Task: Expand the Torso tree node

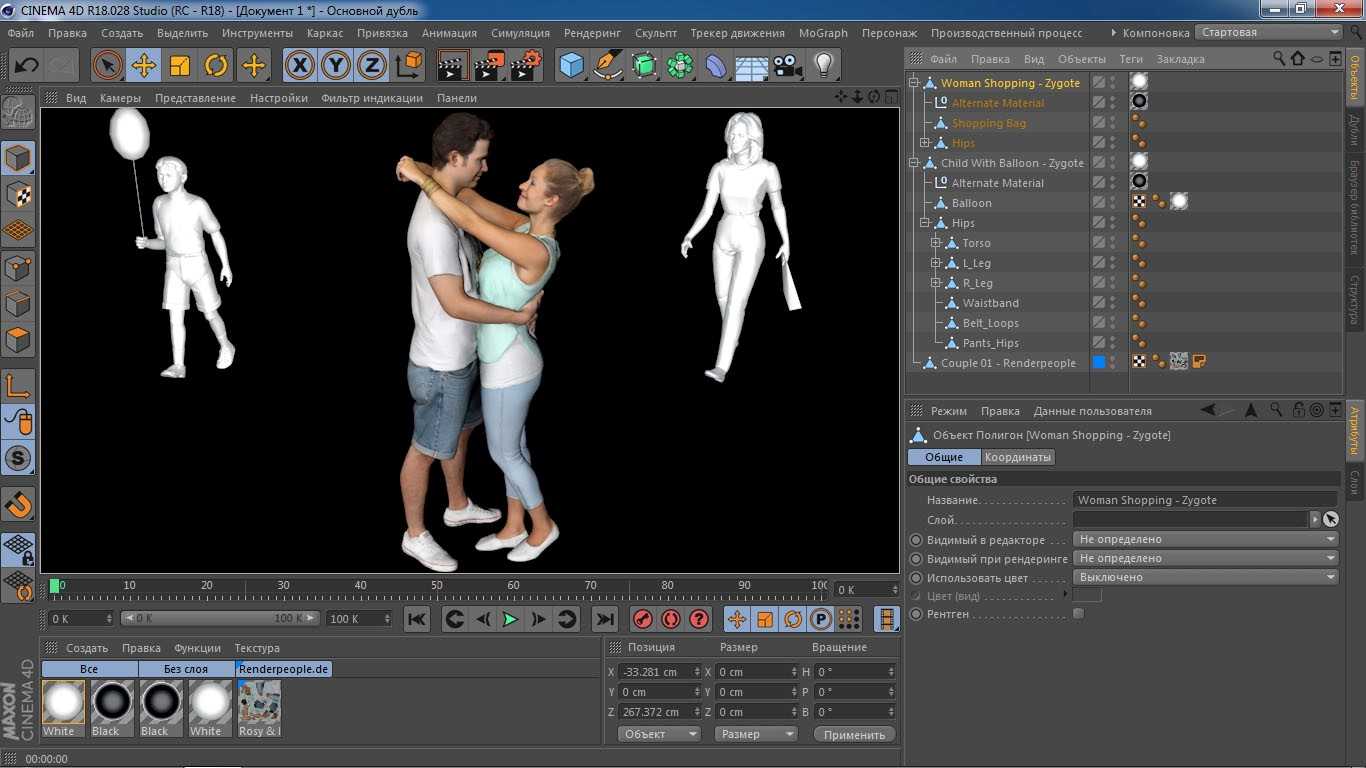Action: coord(936,243)
